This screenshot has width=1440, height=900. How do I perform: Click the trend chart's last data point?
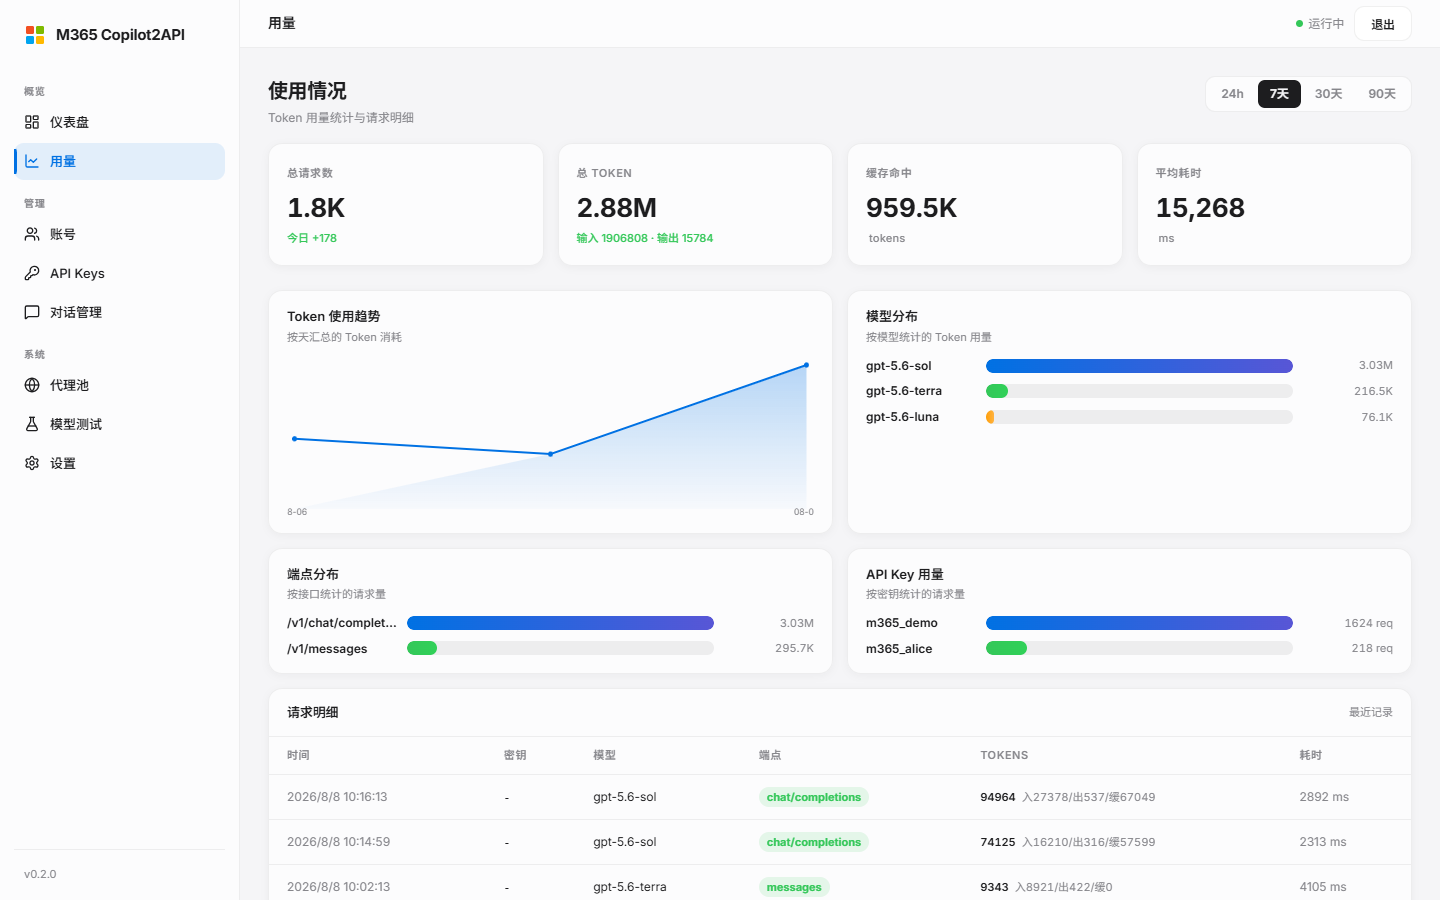806,365
